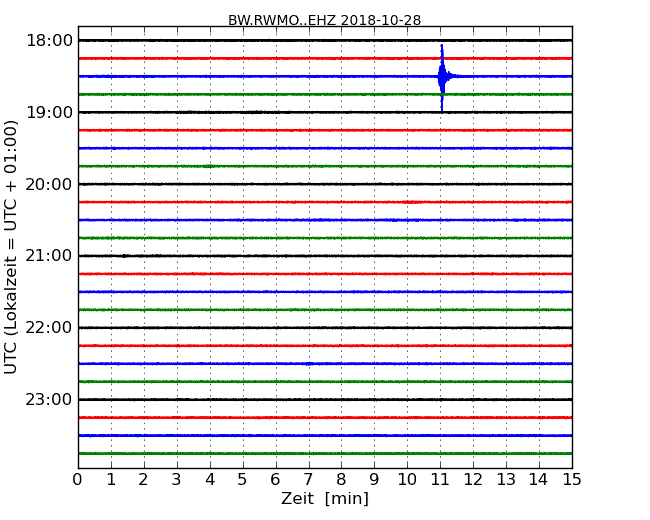The height and width of the screenshot is (520, 650).
Task: Click x-axis tick label 15
Action: tap(572, 479)
